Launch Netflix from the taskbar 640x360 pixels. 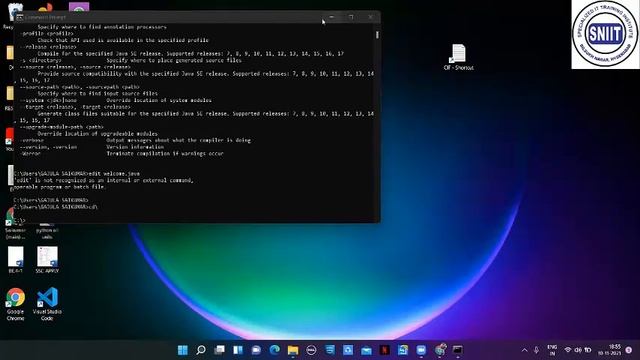(x=384, y=350)
